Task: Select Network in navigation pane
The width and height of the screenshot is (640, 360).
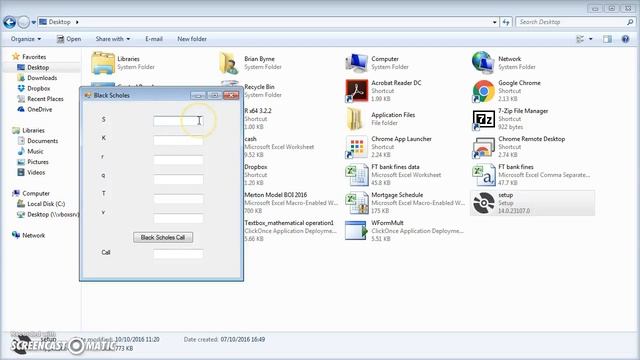Action: (33, 236)
